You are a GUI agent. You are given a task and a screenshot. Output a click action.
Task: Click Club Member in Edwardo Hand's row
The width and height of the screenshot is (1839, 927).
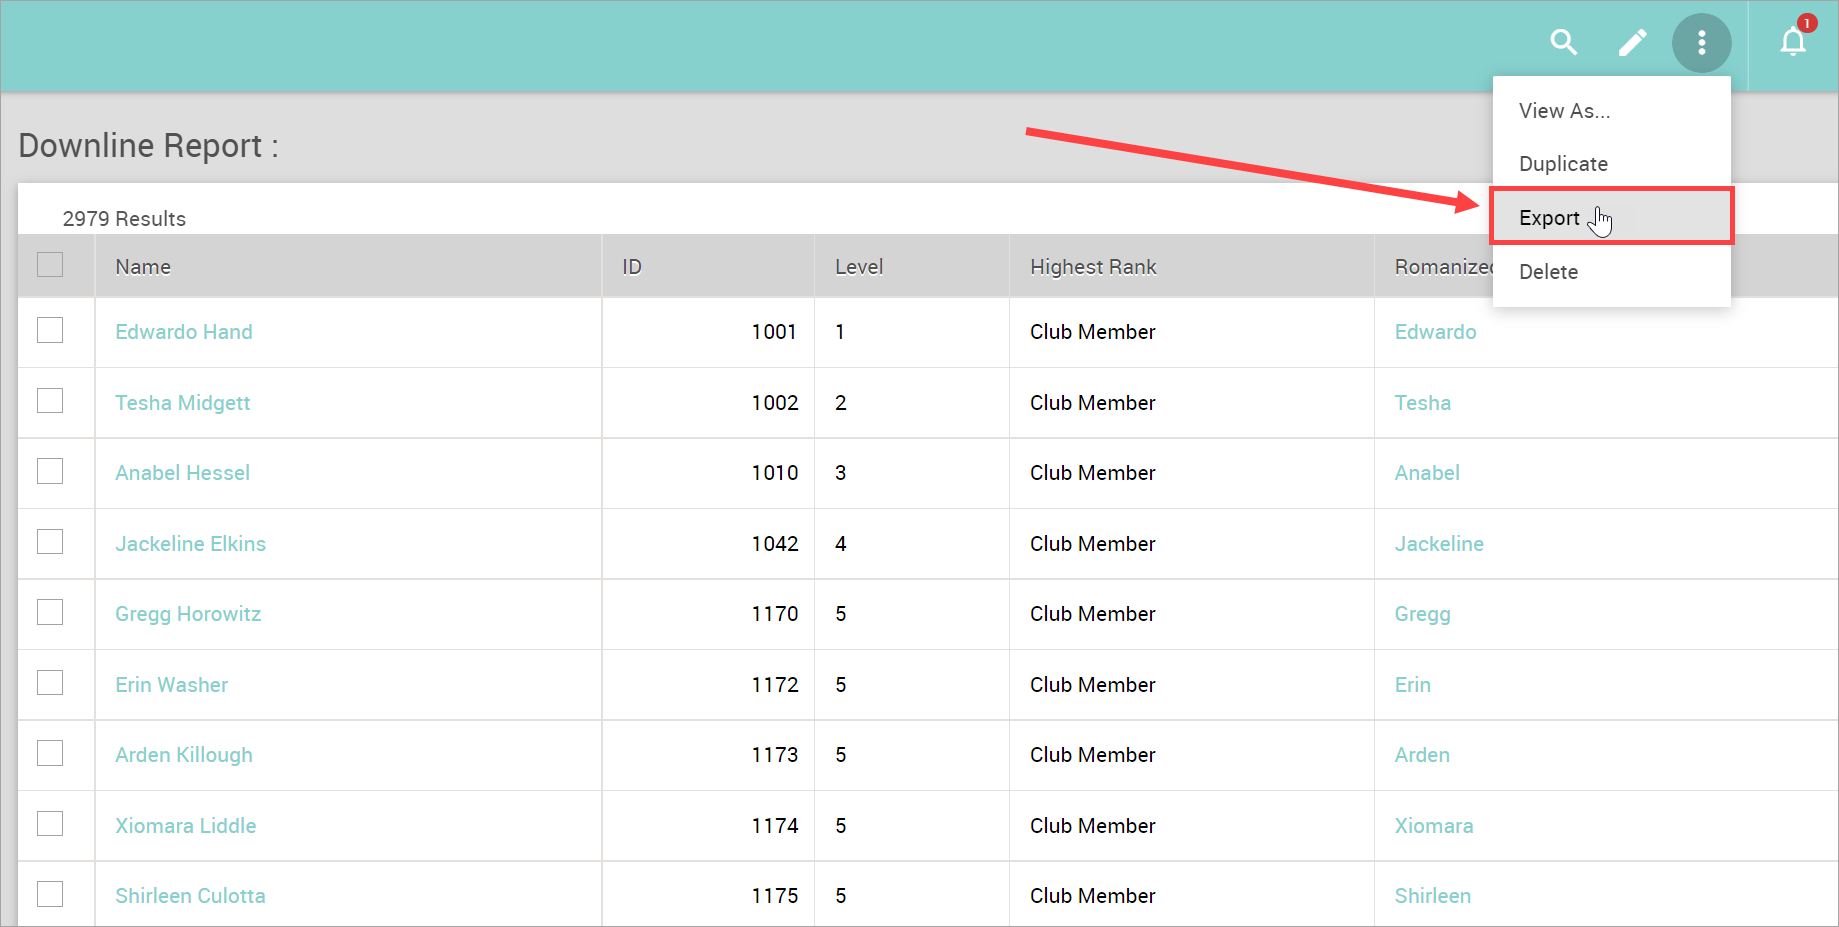point(1093,332)
